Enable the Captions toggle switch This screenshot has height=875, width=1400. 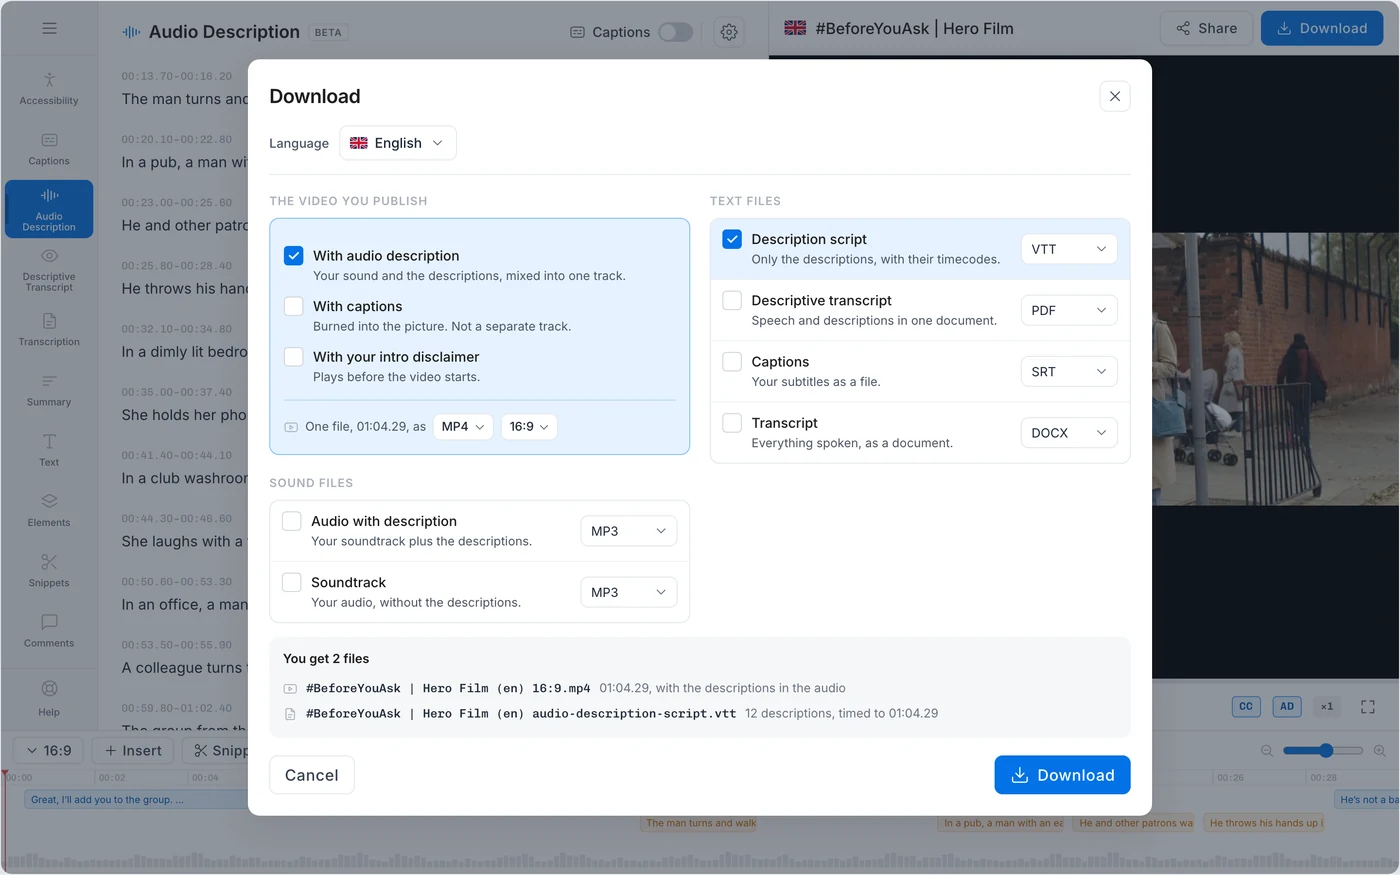click(676, 32)
